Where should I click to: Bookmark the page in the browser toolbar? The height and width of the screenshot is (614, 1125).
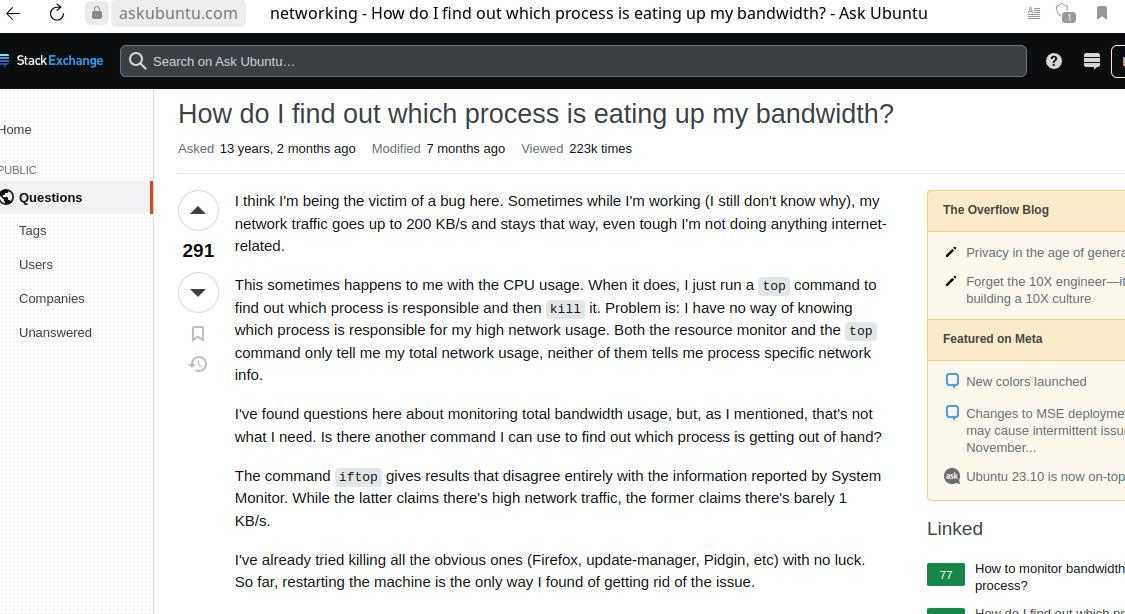1101,13
